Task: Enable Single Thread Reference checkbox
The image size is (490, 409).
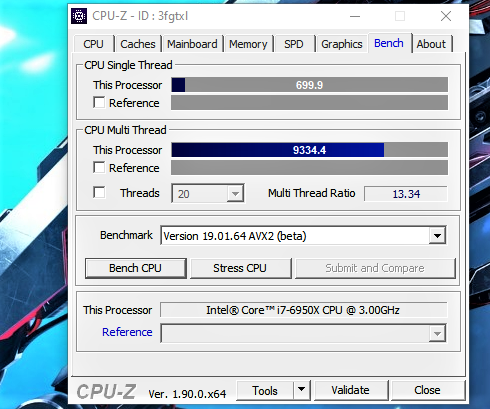Action: coord(99,103)
